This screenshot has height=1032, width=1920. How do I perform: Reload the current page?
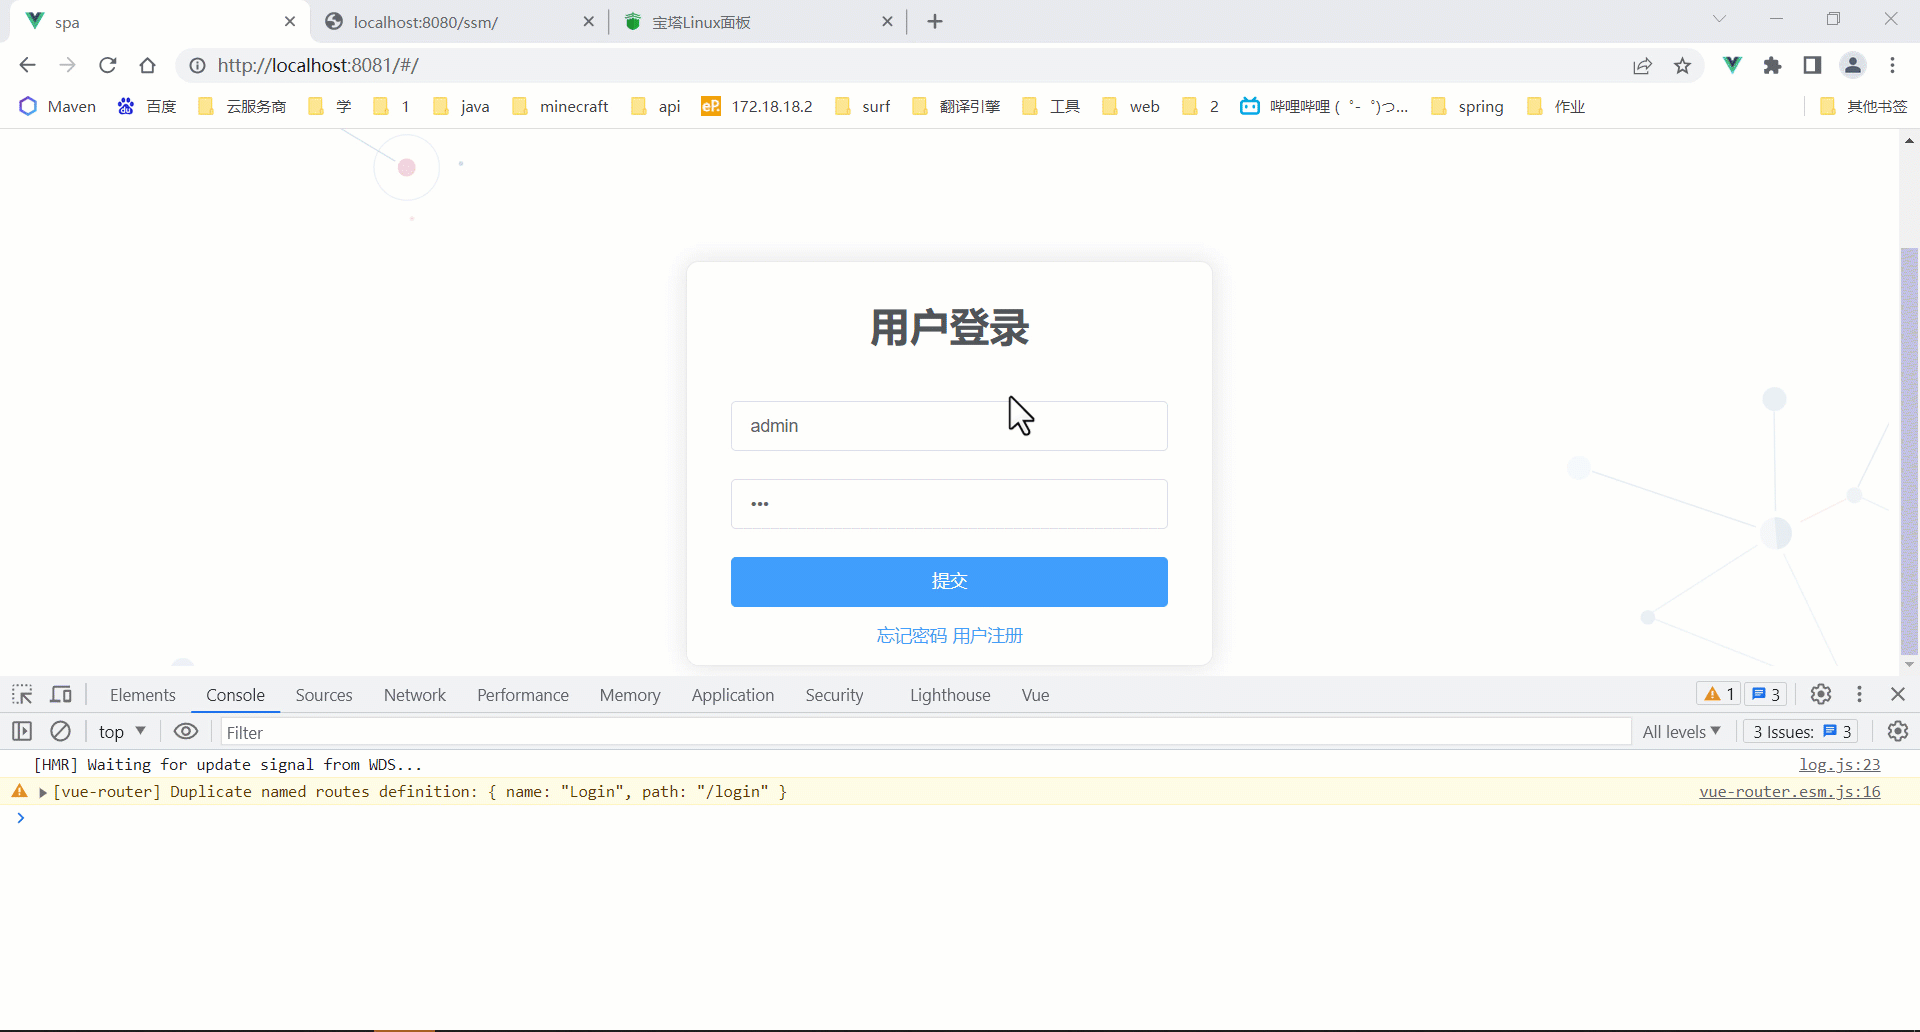click(108, 65)
